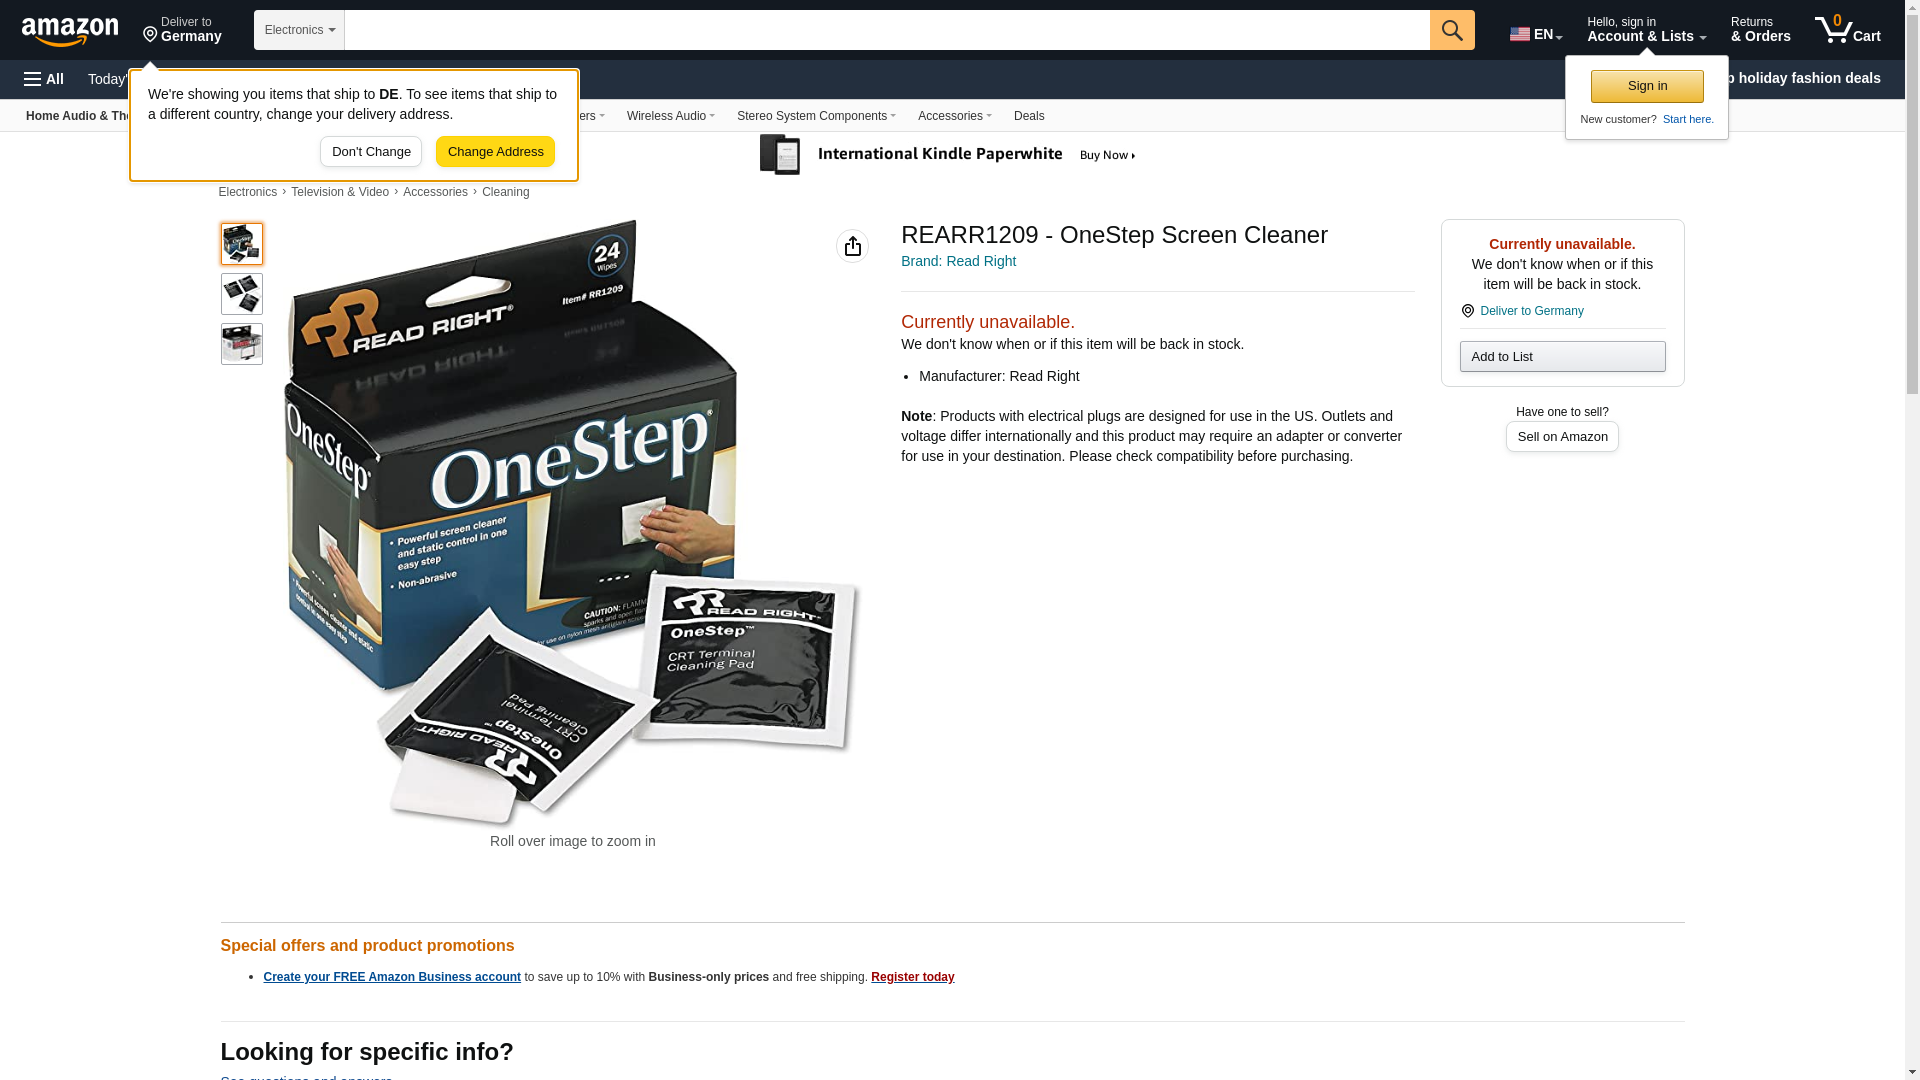The image size is (1920, 1080).
Task: Select the third product thumbnail
Action: click(x=242, y=344)
